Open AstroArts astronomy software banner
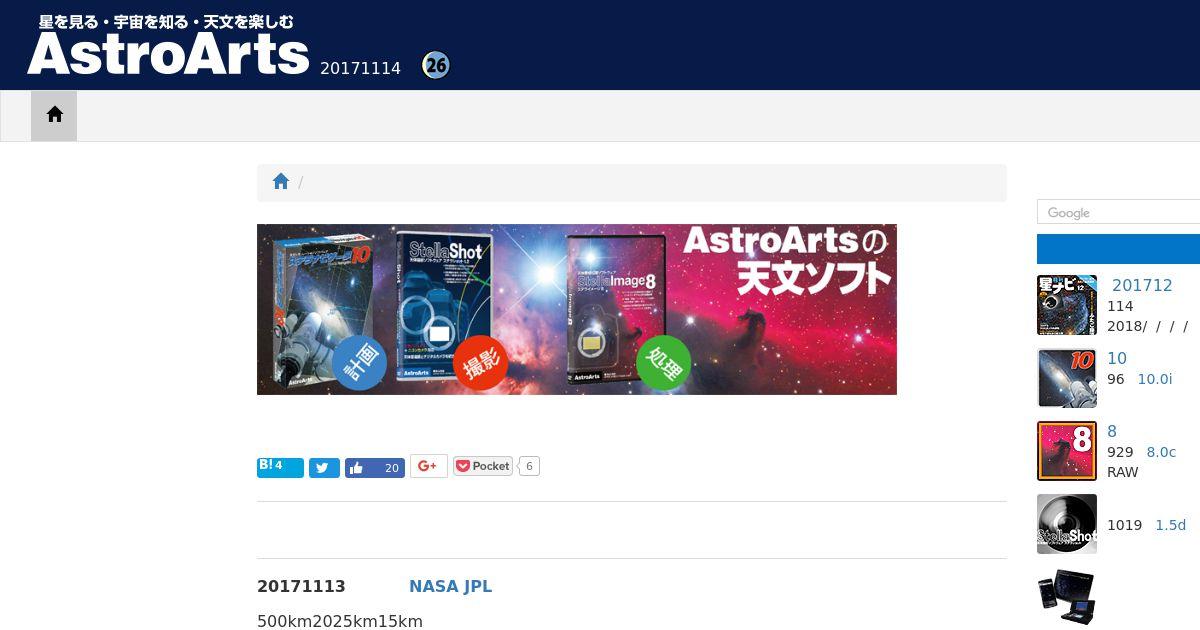Screen dimensions: 1200x630 577,309
